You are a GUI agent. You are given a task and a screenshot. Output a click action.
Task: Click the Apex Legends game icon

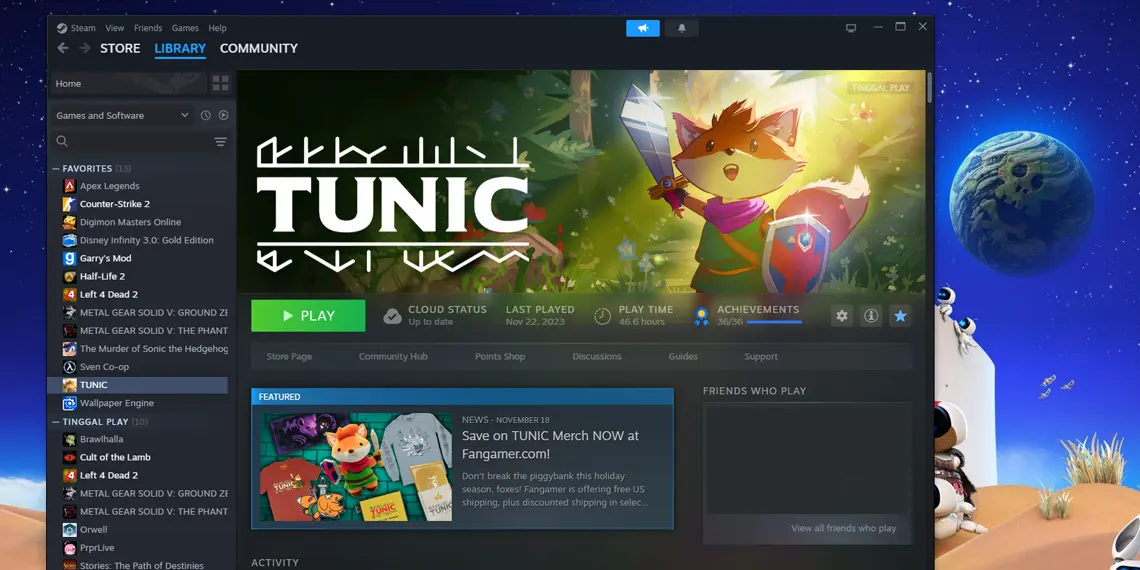pos(69,186)
